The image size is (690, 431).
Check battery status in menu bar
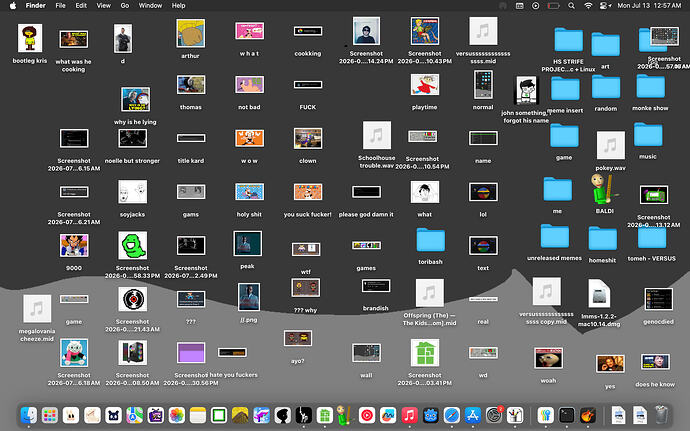point(553,6)
